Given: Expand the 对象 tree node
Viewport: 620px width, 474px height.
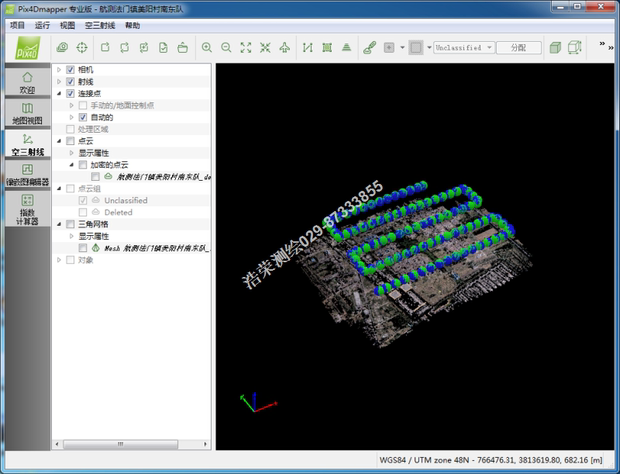Looking at the screenshot, I should point(59,260).
